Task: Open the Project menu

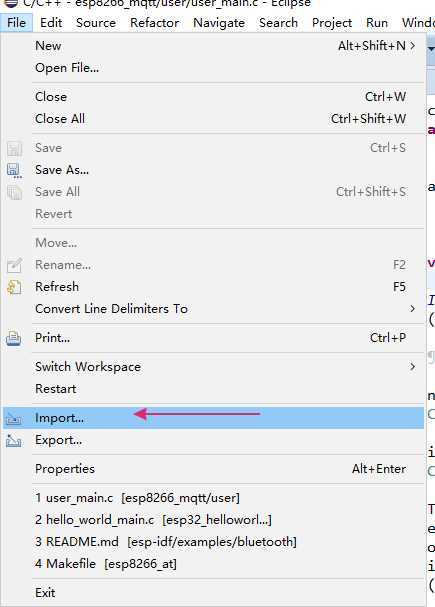Action: coord(332,23)
